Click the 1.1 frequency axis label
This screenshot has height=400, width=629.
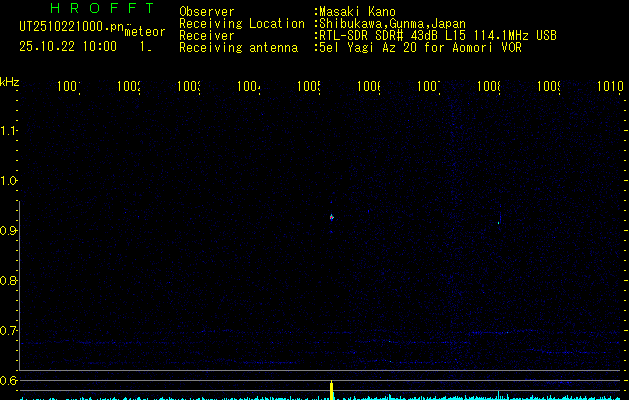click(x=8, y=130)
